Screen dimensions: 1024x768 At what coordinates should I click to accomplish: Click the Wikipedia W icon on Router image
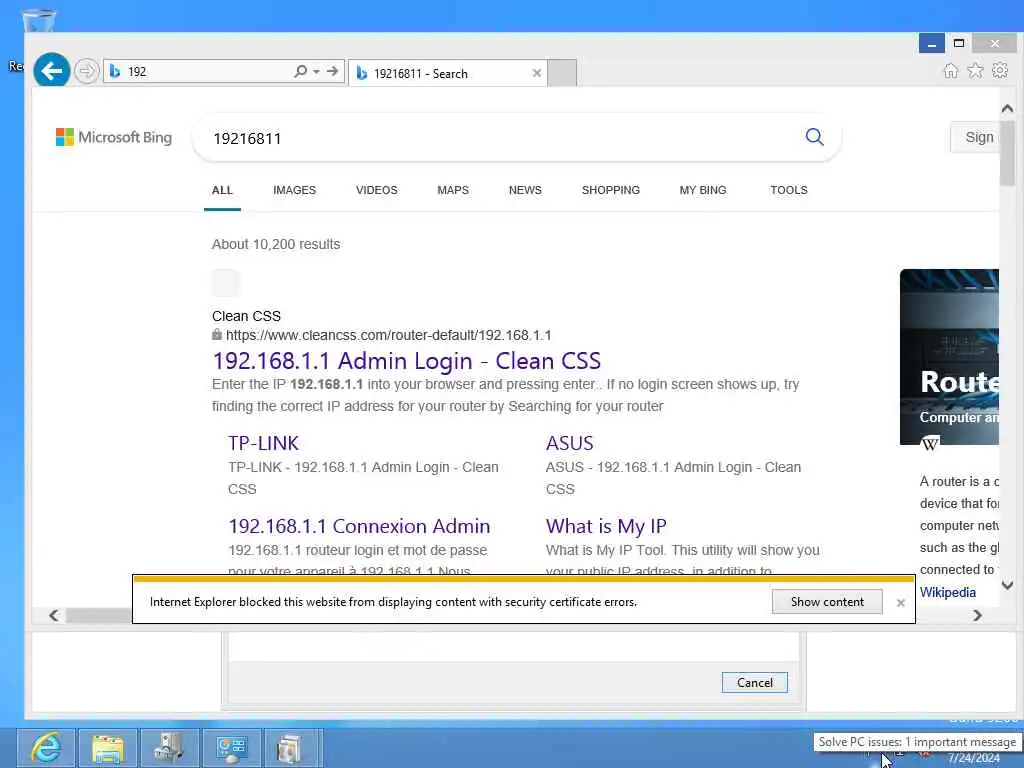(x=930, y=443)
